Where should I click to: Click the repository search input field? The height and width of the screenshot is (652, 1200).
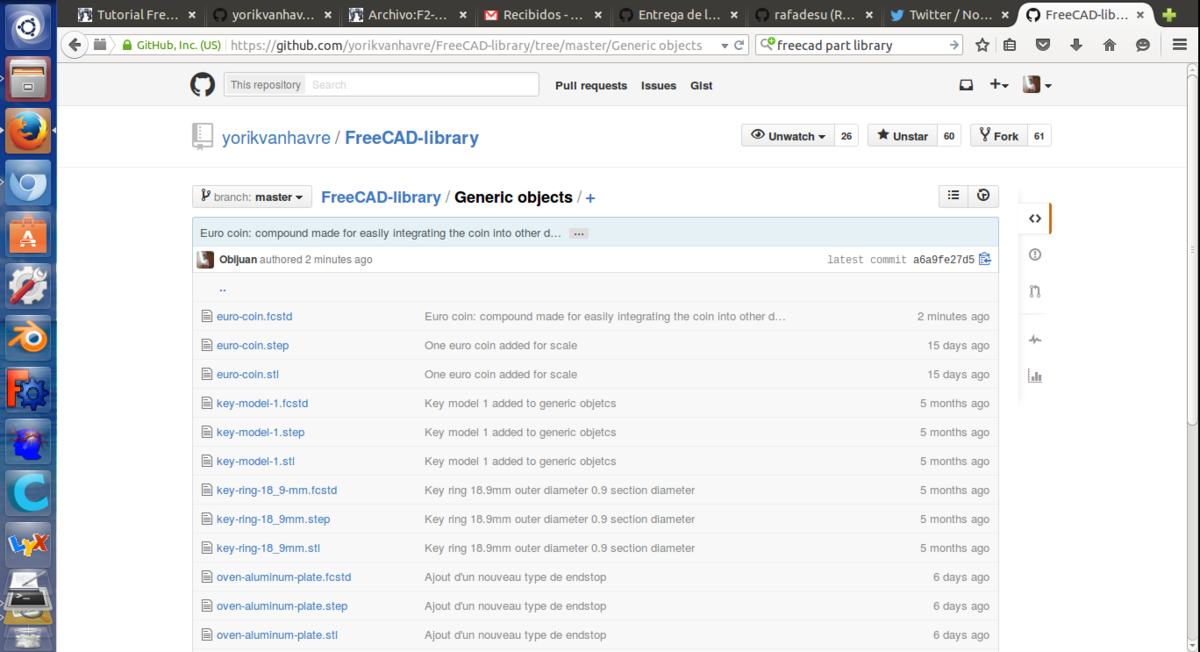click(421, 85)
